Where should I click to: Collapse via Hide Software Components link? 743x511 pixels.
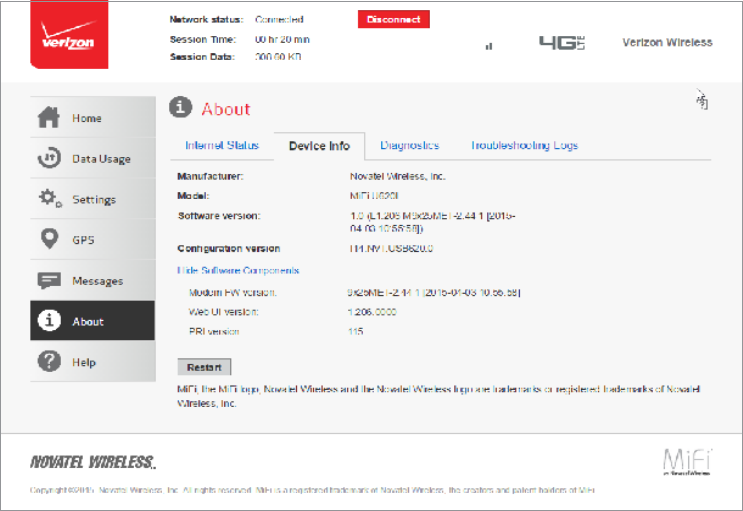(238, 270)
